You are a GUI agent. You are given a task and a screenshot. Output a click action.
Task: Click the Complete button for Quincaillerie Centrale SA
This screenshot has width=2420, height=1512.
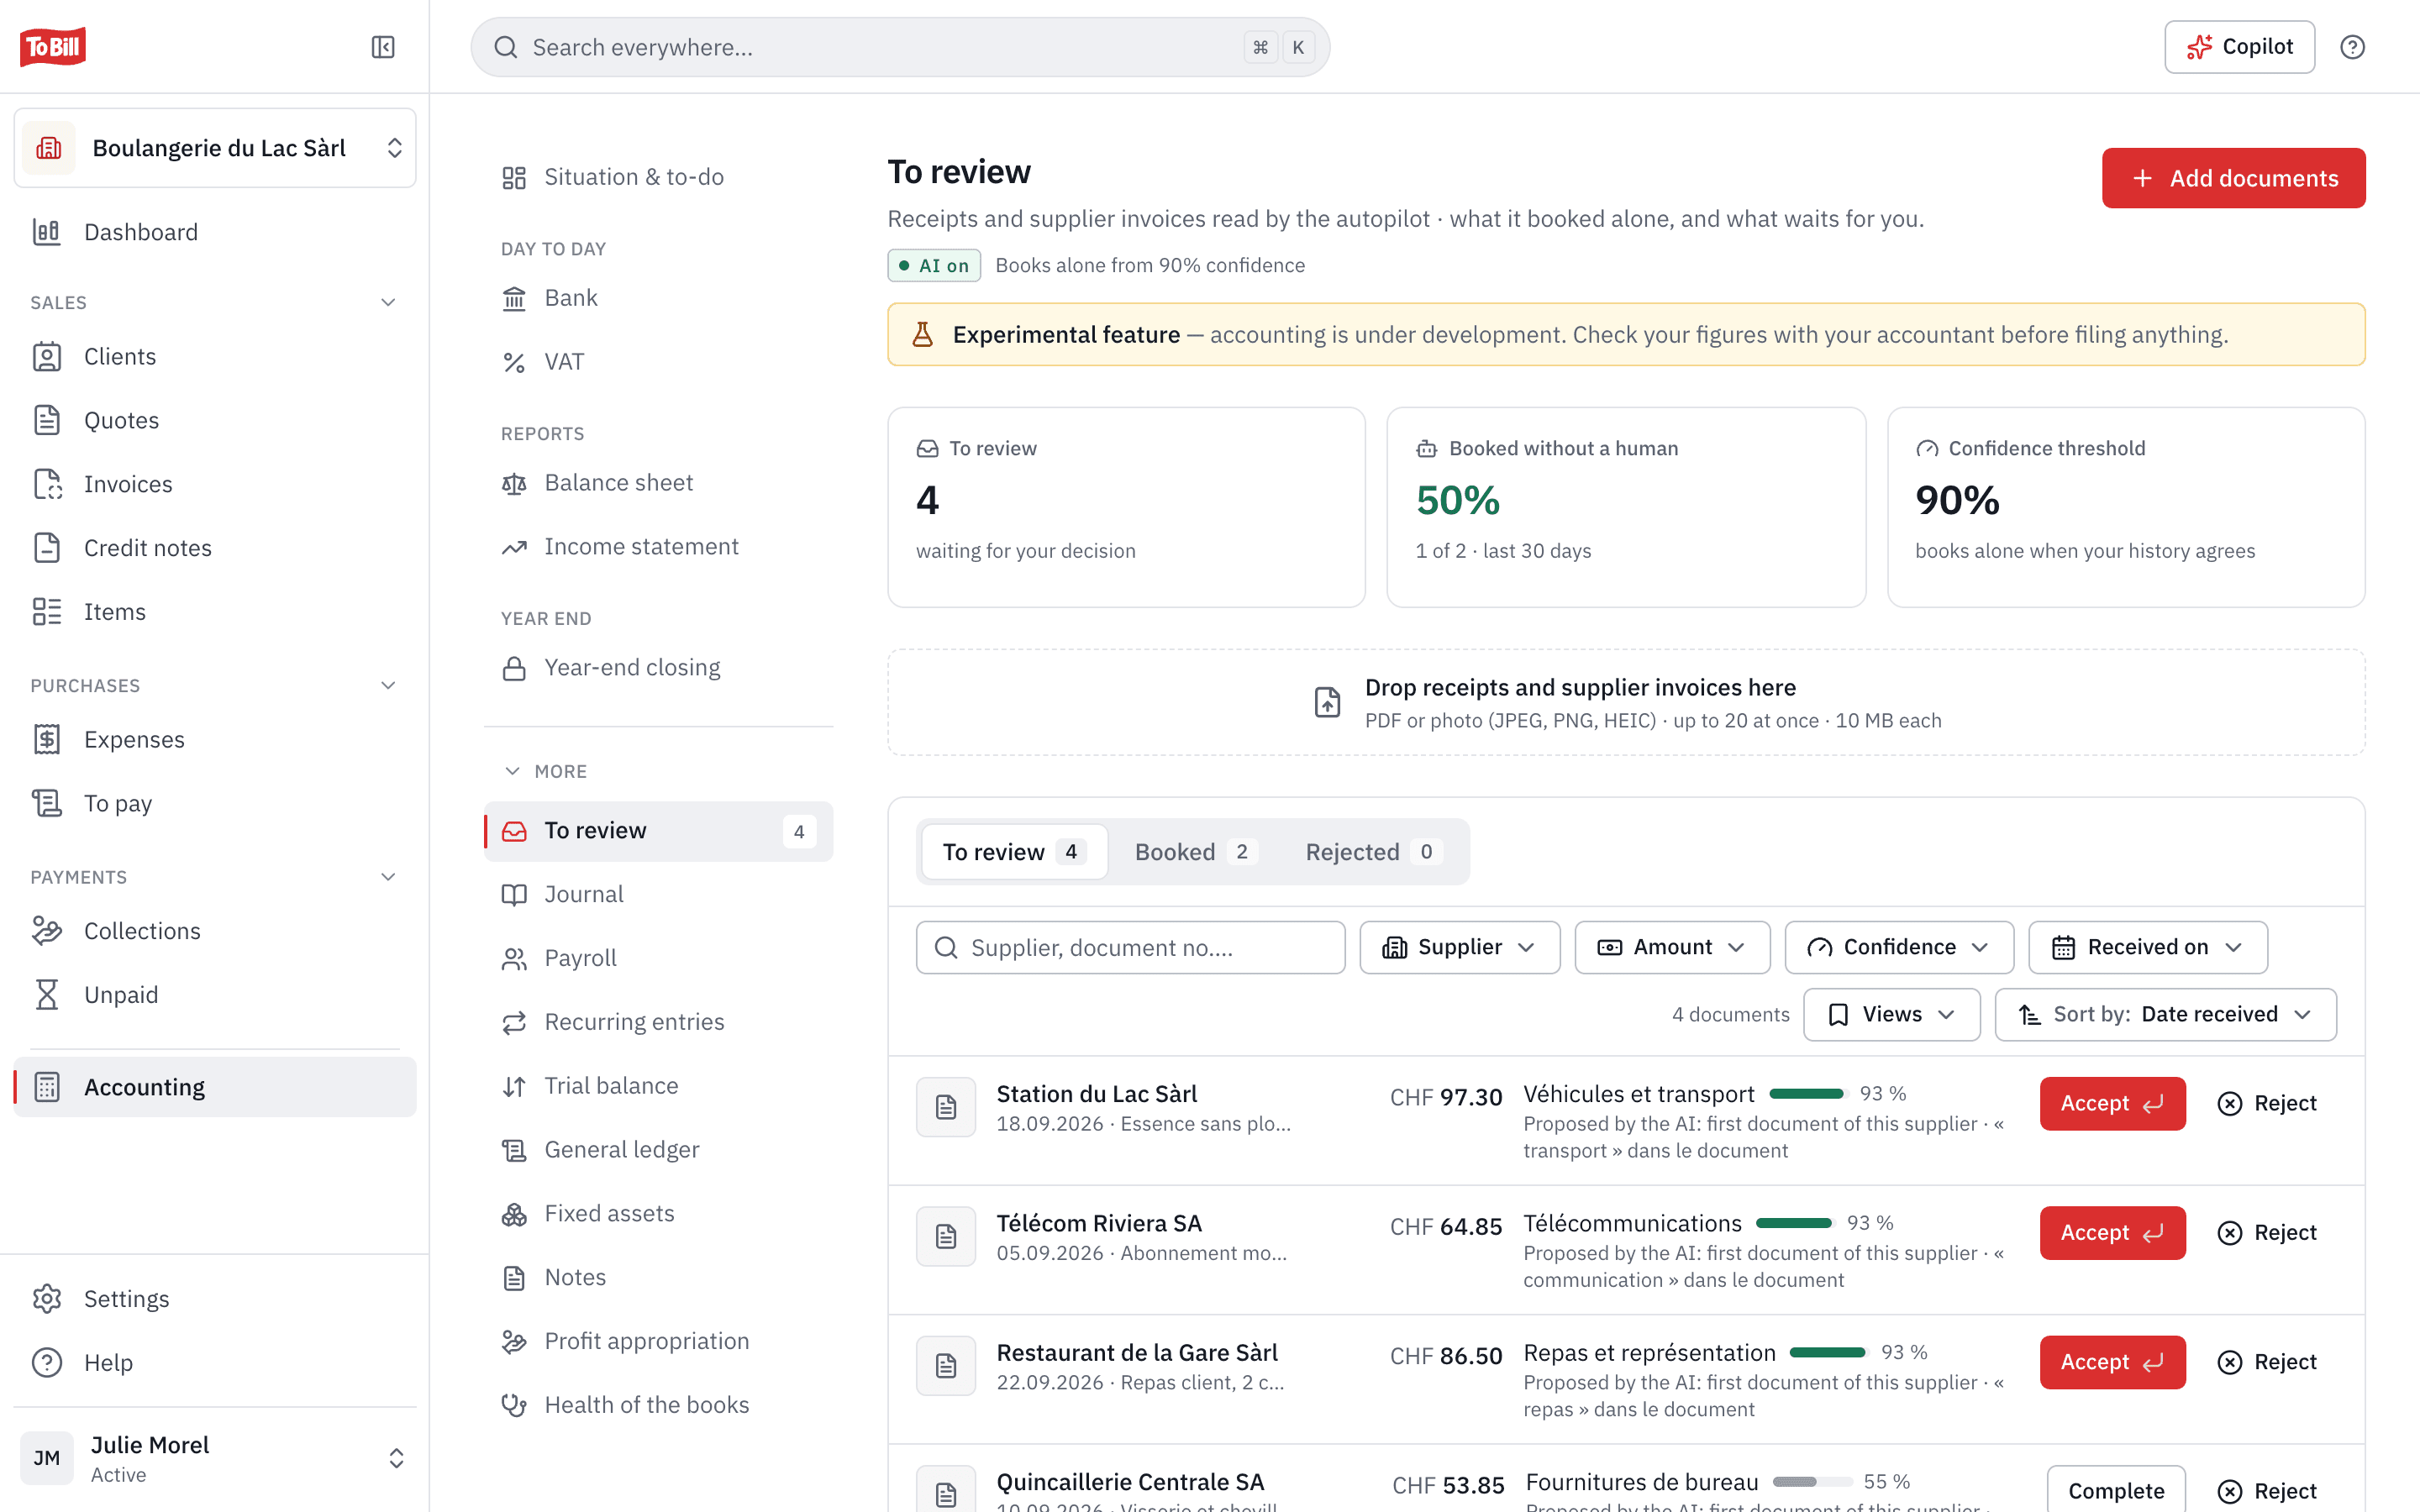[2116, 1490]
